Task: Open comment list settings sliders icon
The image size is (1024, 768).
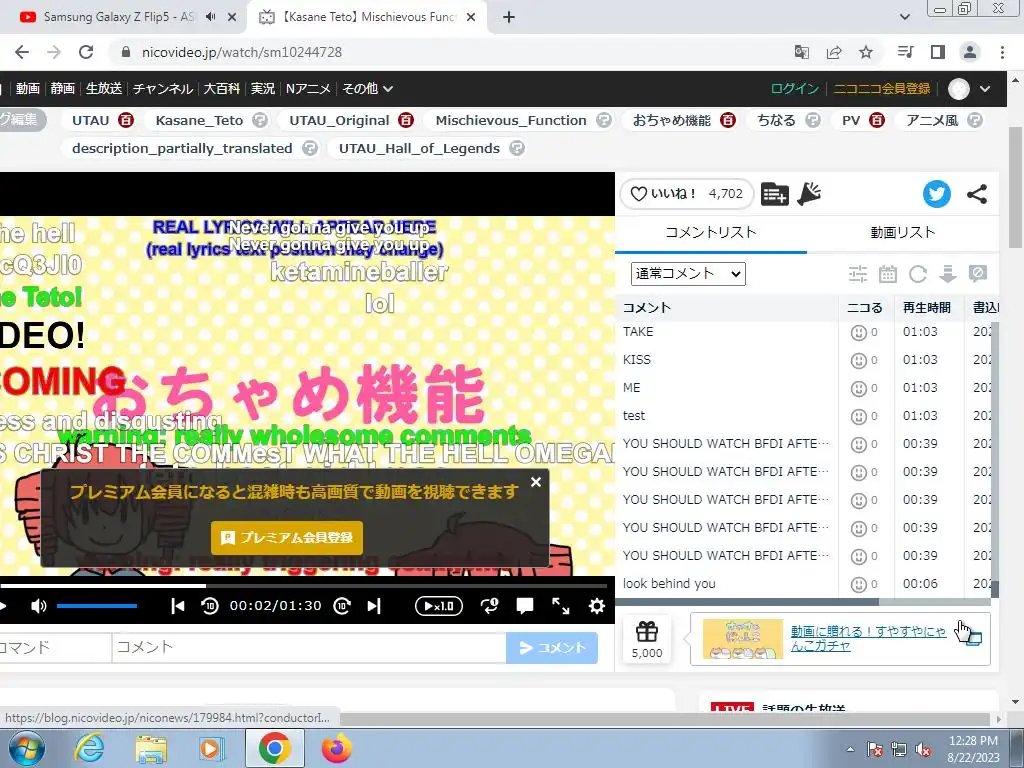Action: (857, 274)
